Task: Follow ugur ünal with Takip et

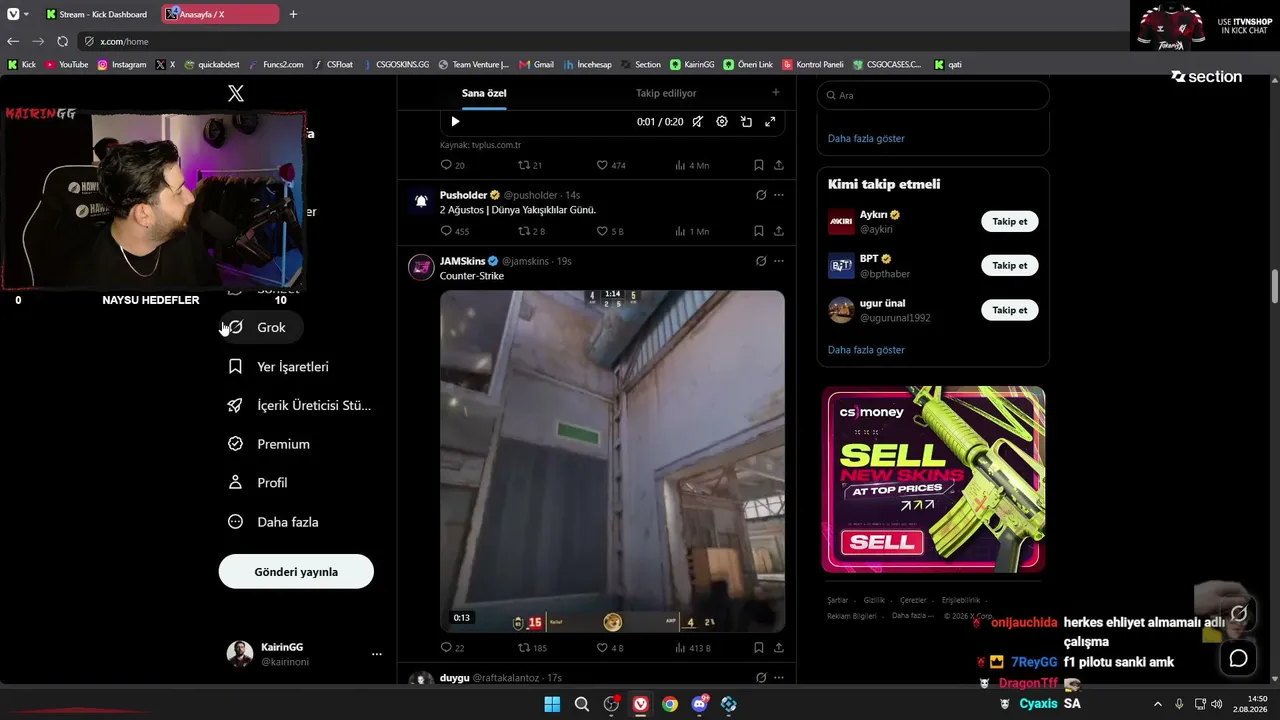Action: pos(1010,310)
